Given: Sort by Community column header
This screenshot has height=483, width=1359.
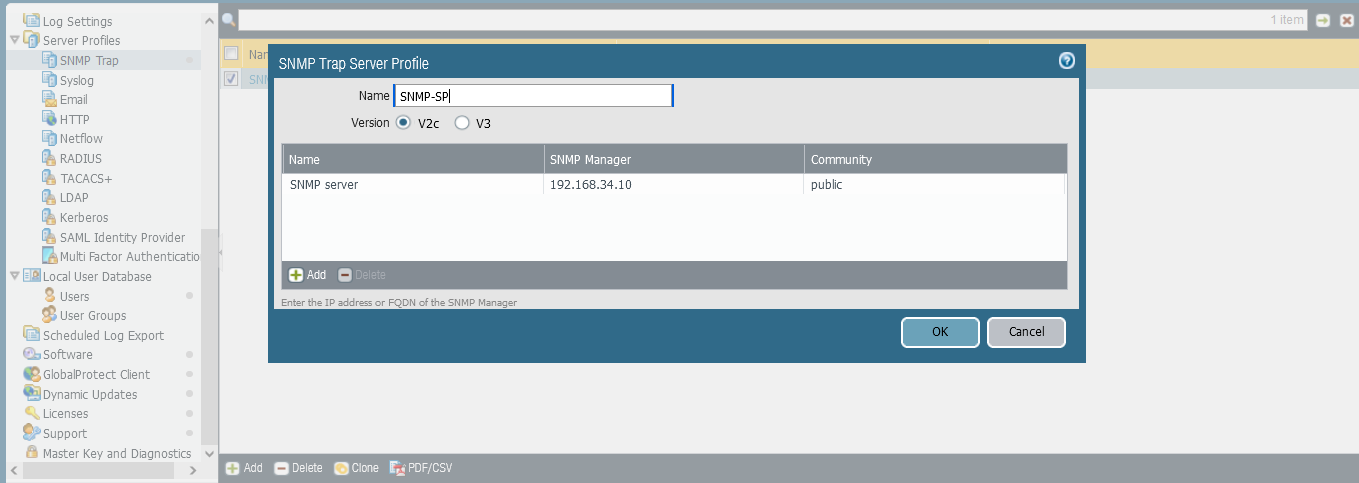Looking at the screenshot, I should pos(935,159).
